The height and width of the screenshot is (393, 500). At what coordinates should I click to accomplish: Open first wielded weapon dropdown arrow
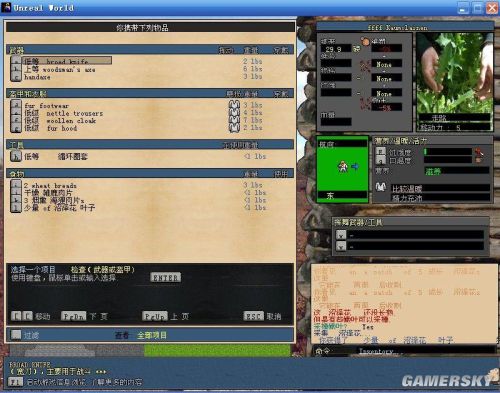pyautogui.click(x=341, y=235)
